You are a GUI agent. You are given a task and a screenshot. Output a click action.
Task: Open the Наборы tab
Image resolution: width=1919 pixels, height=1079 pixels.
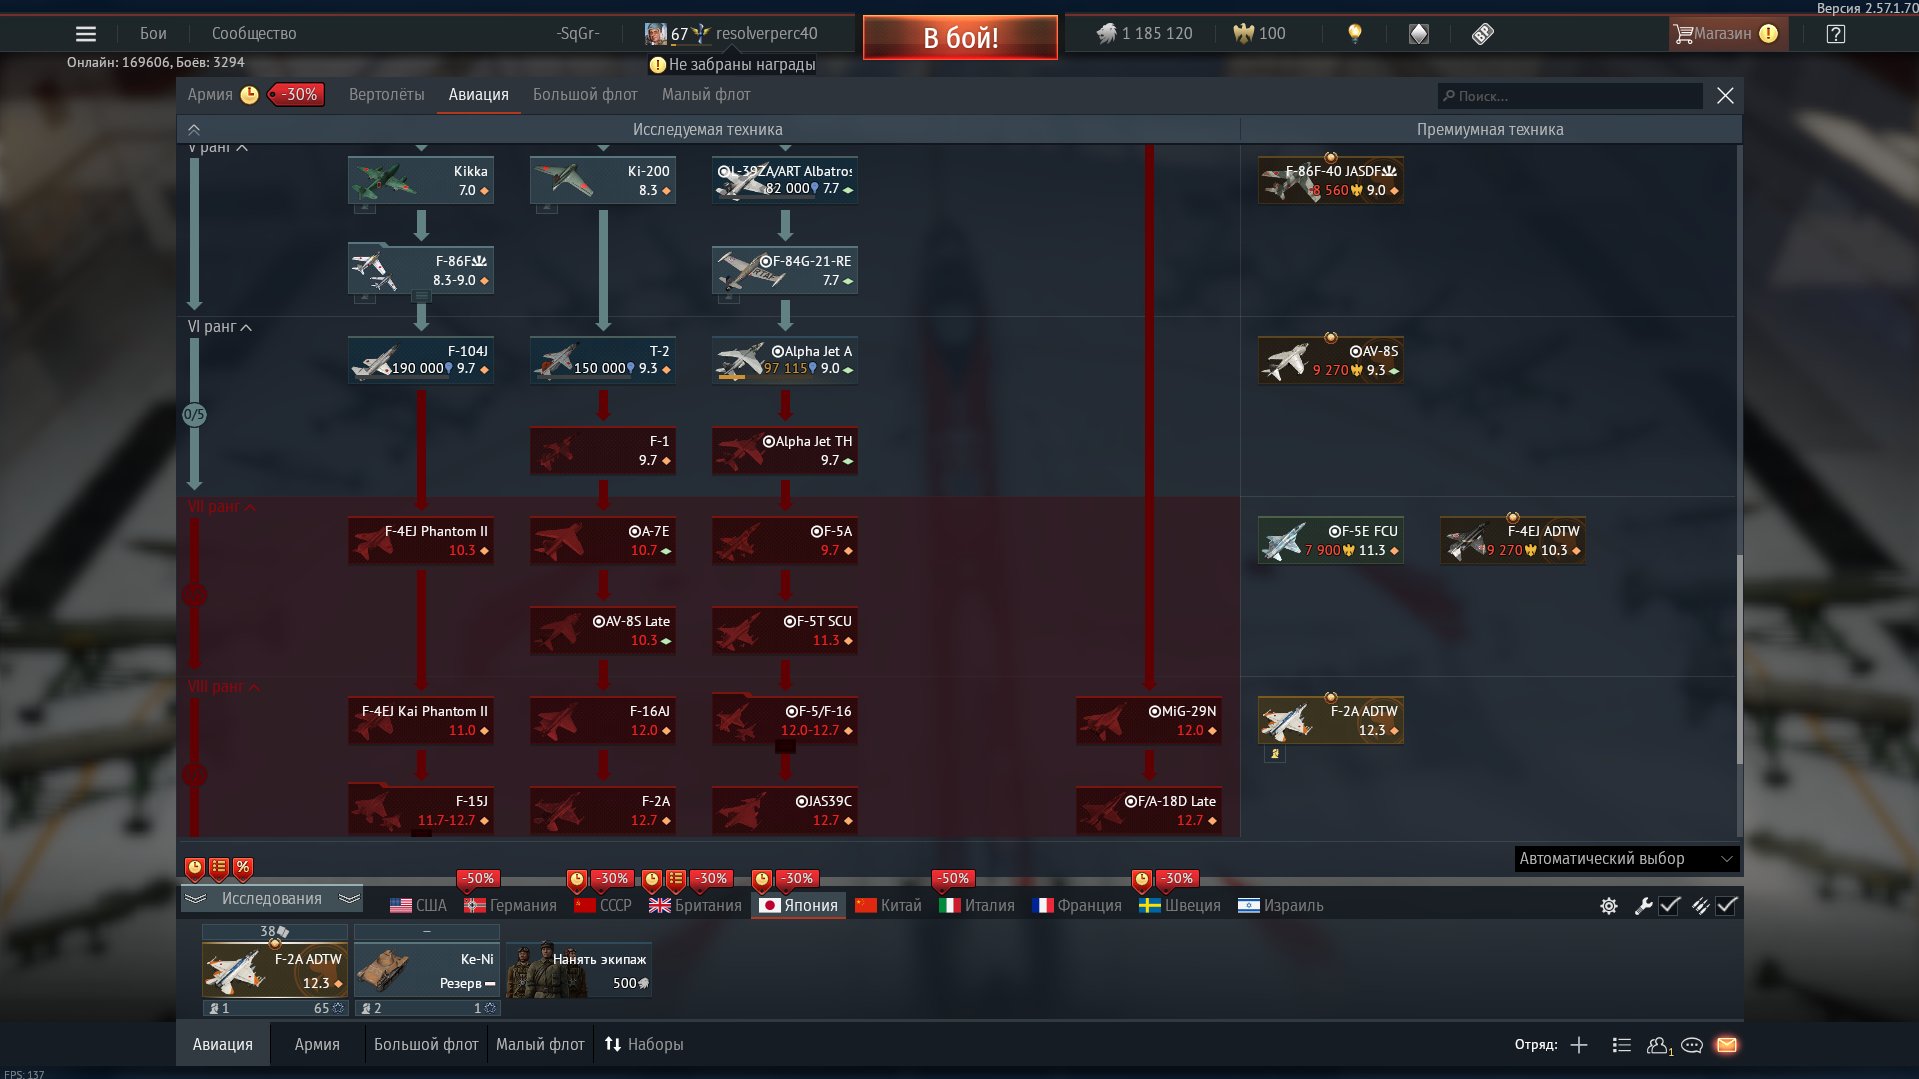(x=644, y=1045)
